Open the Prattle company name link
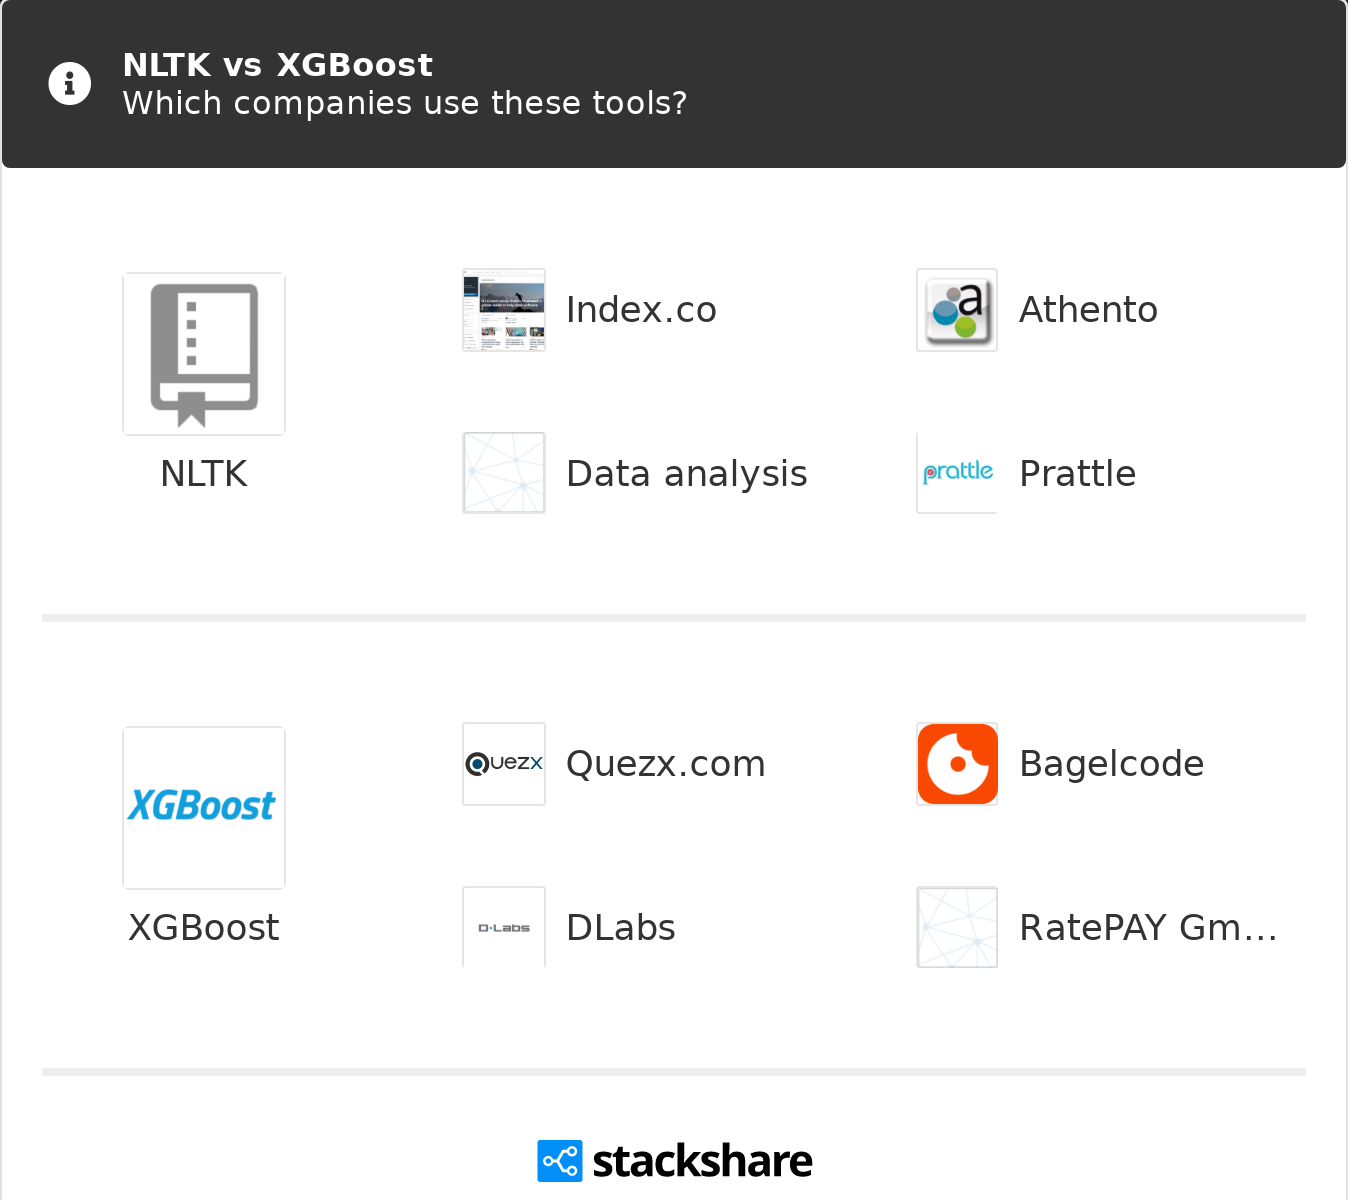Viewport: 1348px width, 1200px height. (x=1077, y=474)
